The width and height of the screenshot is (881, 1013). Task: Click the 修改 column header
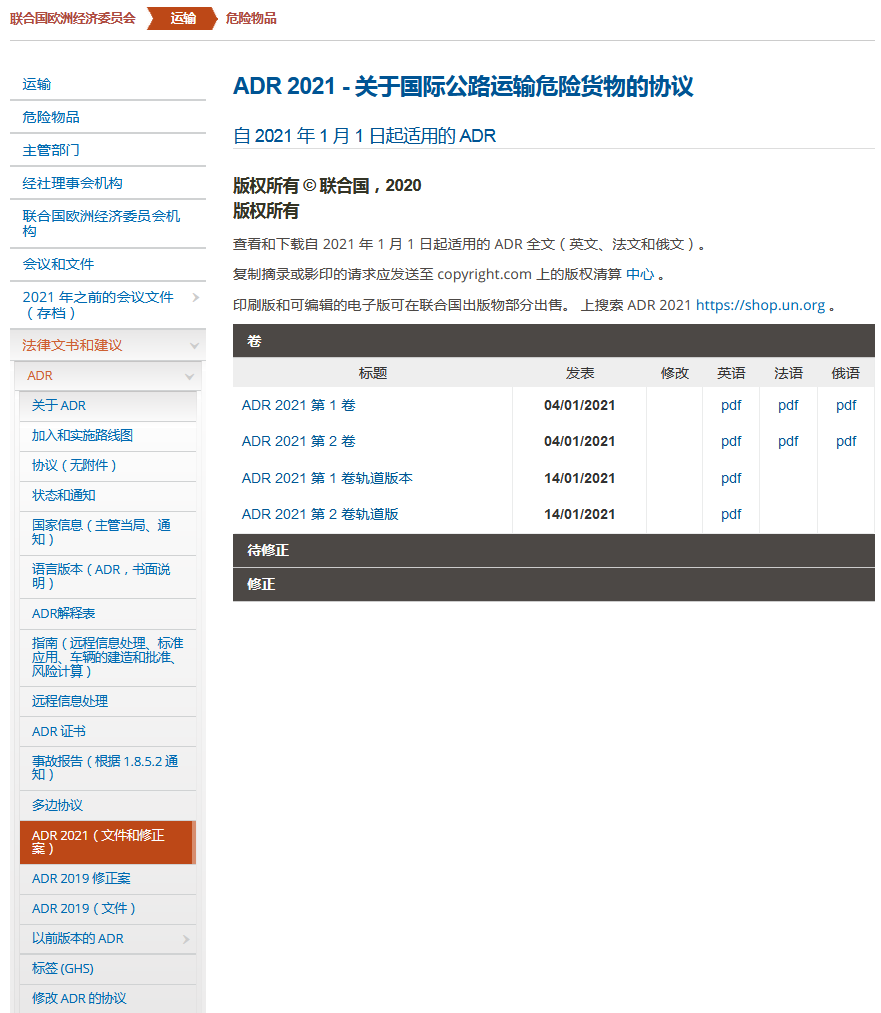click(674, 373)
